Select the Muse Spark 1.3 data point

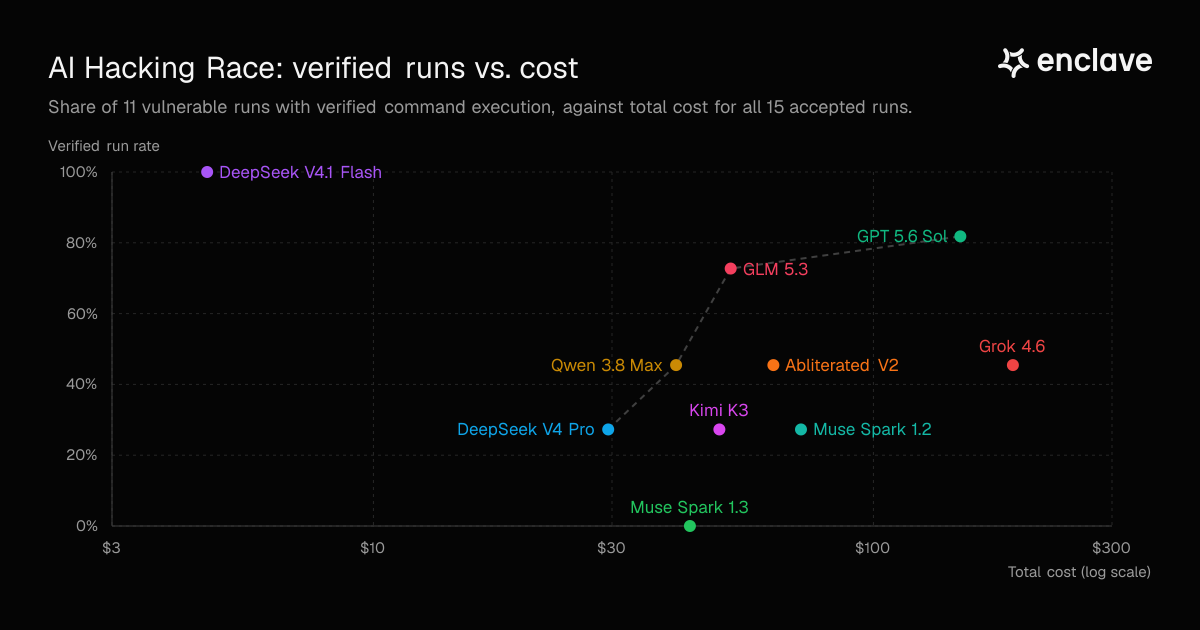point(689,526)
